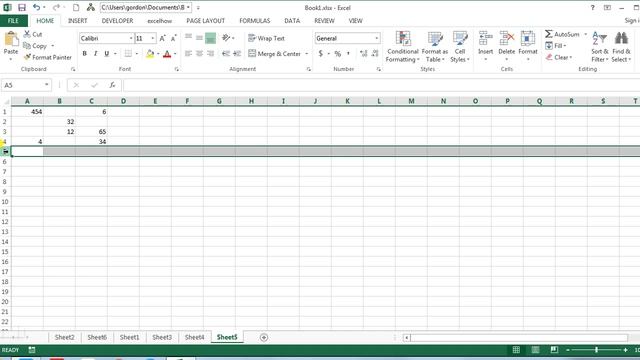Open Fill dropdown in Editing group
640x360 pixels.
coord(556,46)
